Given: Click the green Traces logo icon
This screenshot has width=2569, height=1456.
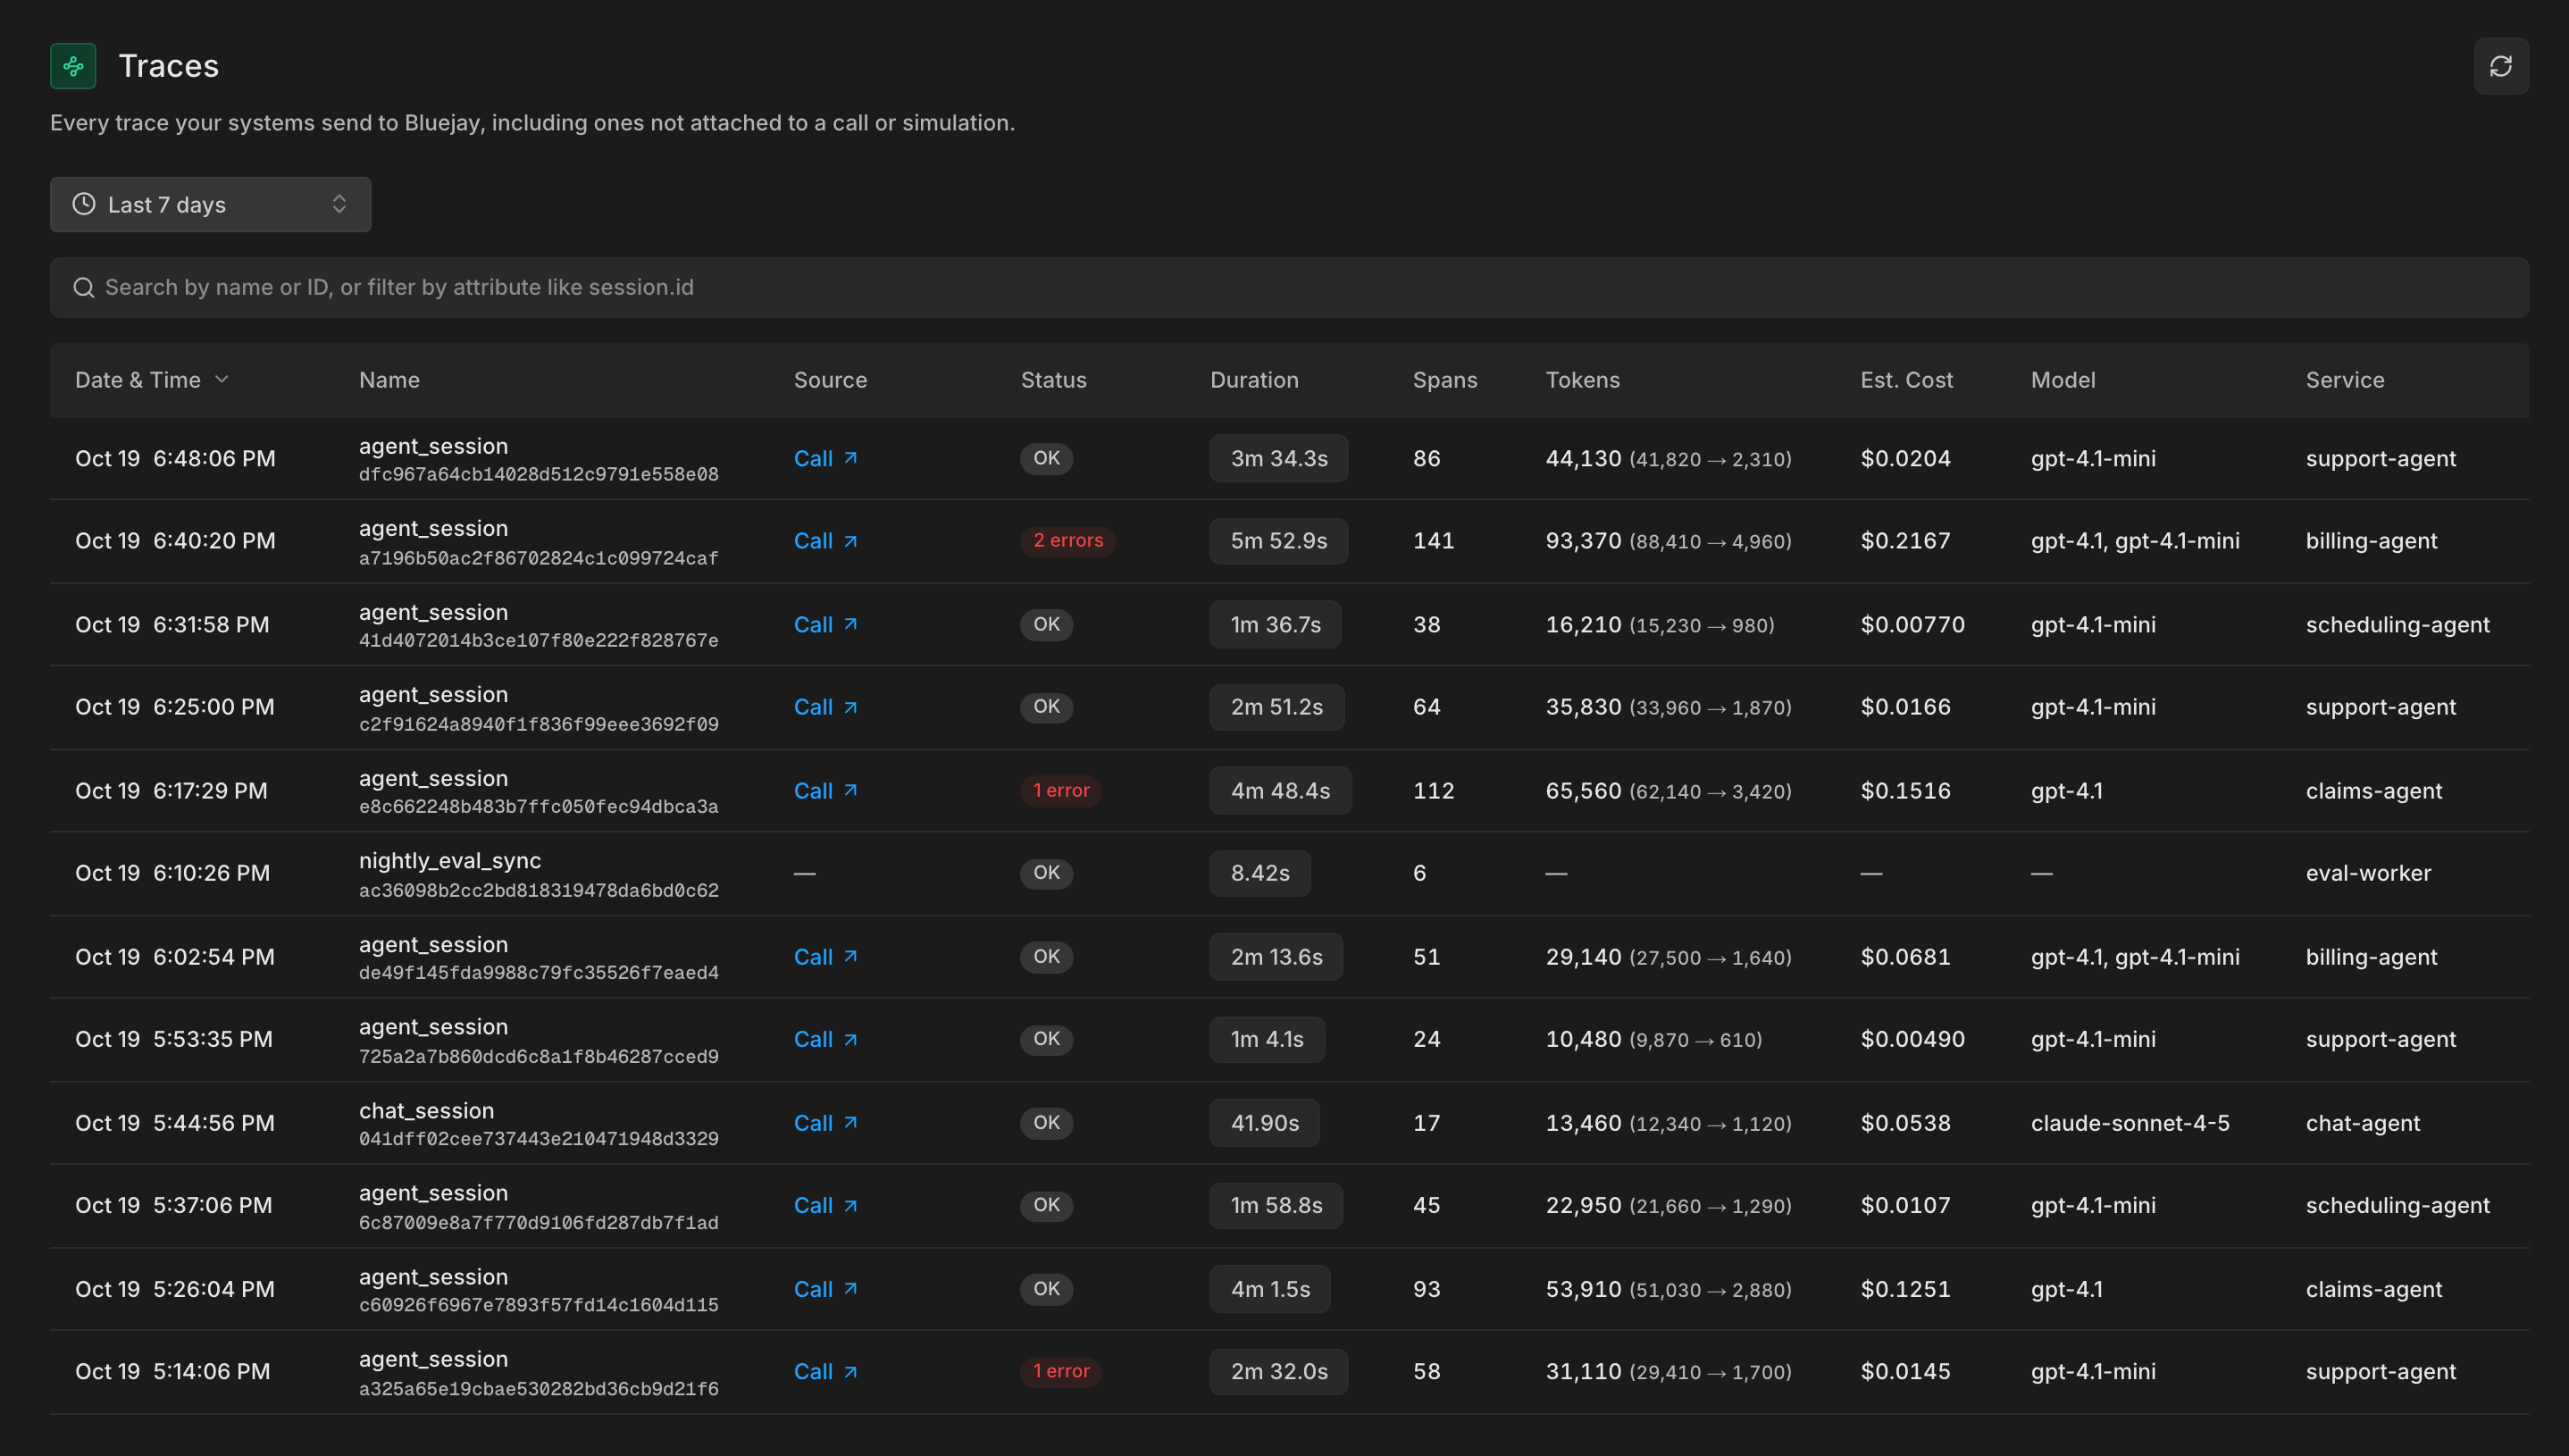Looking at the screenshot, I should pos(73,66).
